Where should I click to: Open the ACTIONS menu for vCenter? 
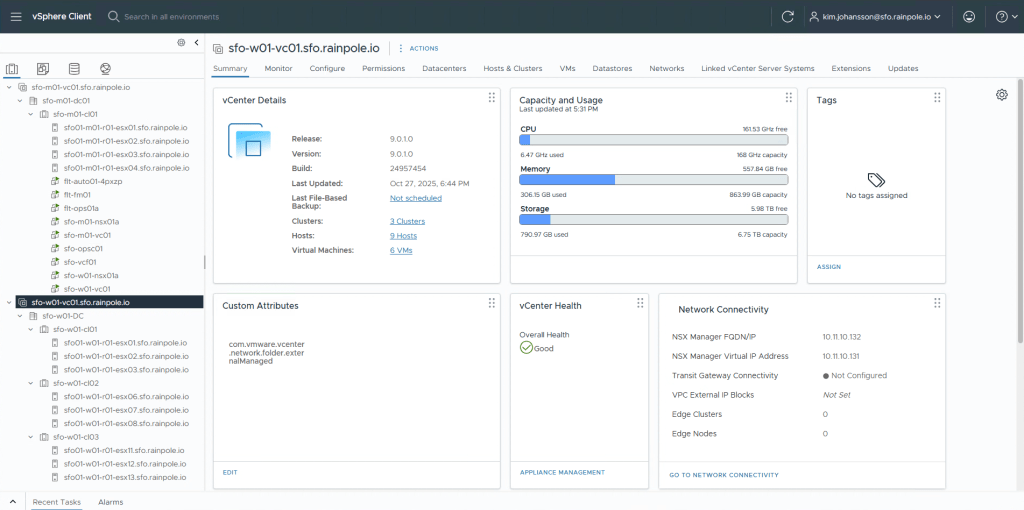tap(419, 48)
